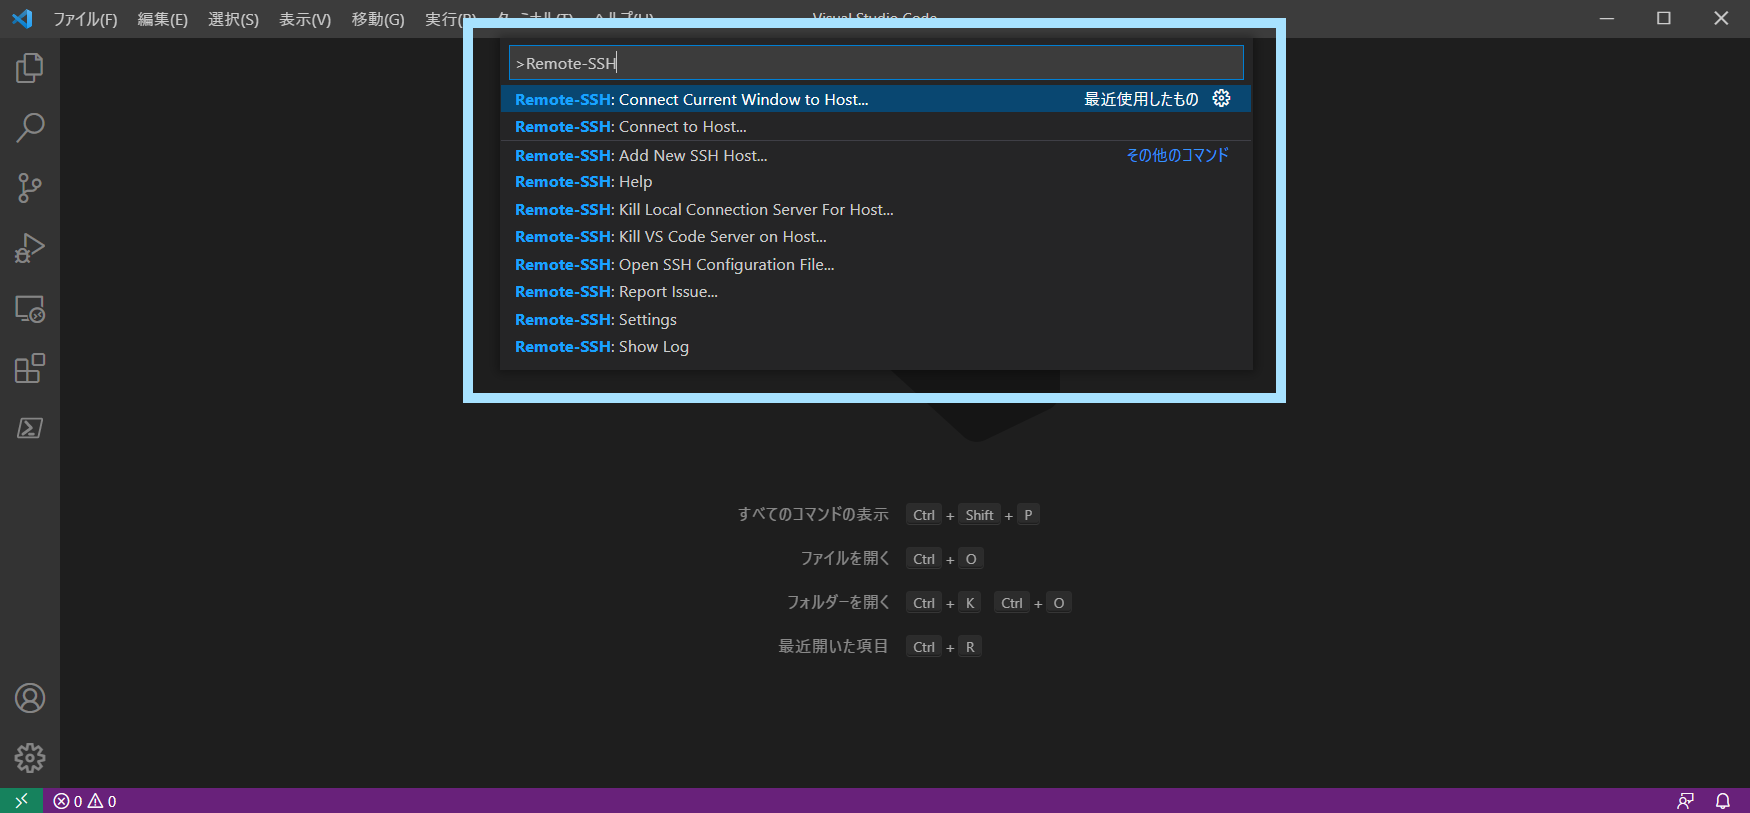Screen dimensions: 1750x813
Task: Click the VS Code logo in the title bar
Action: pos(22,18)
